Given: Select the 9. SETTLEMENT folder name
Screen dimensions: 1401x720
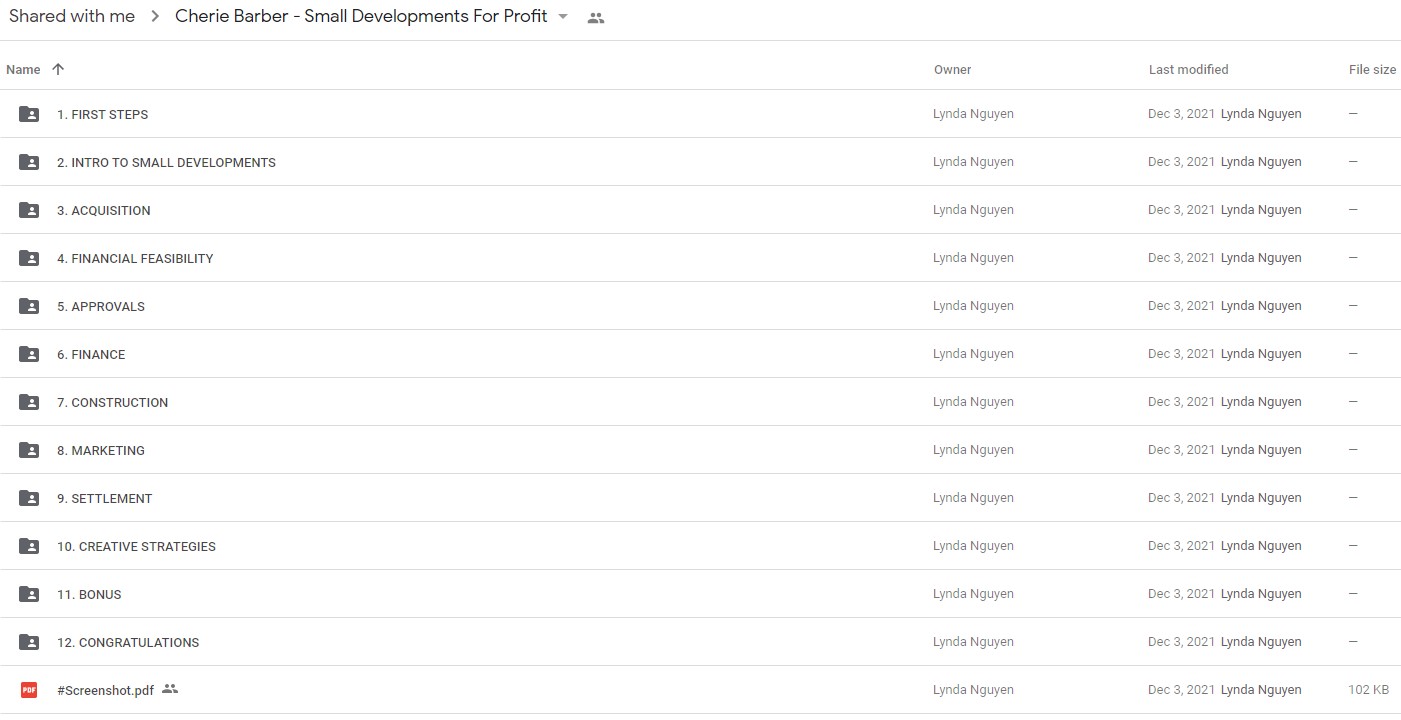Looking at the screenshot, I should 105,499.
